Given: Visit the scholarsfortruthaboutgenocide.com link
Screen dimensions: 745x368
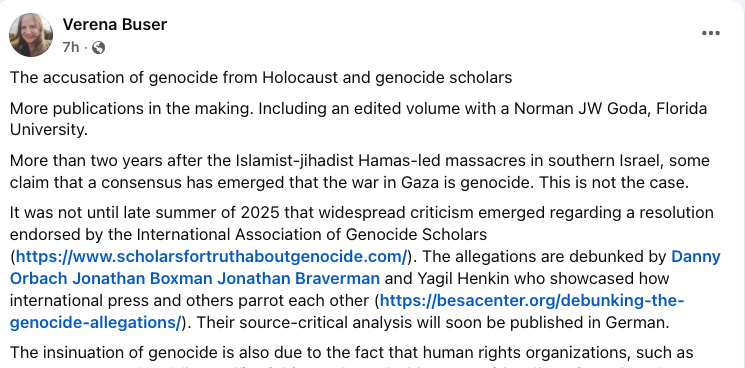Looking at the screenshot, I should (211, 256).
